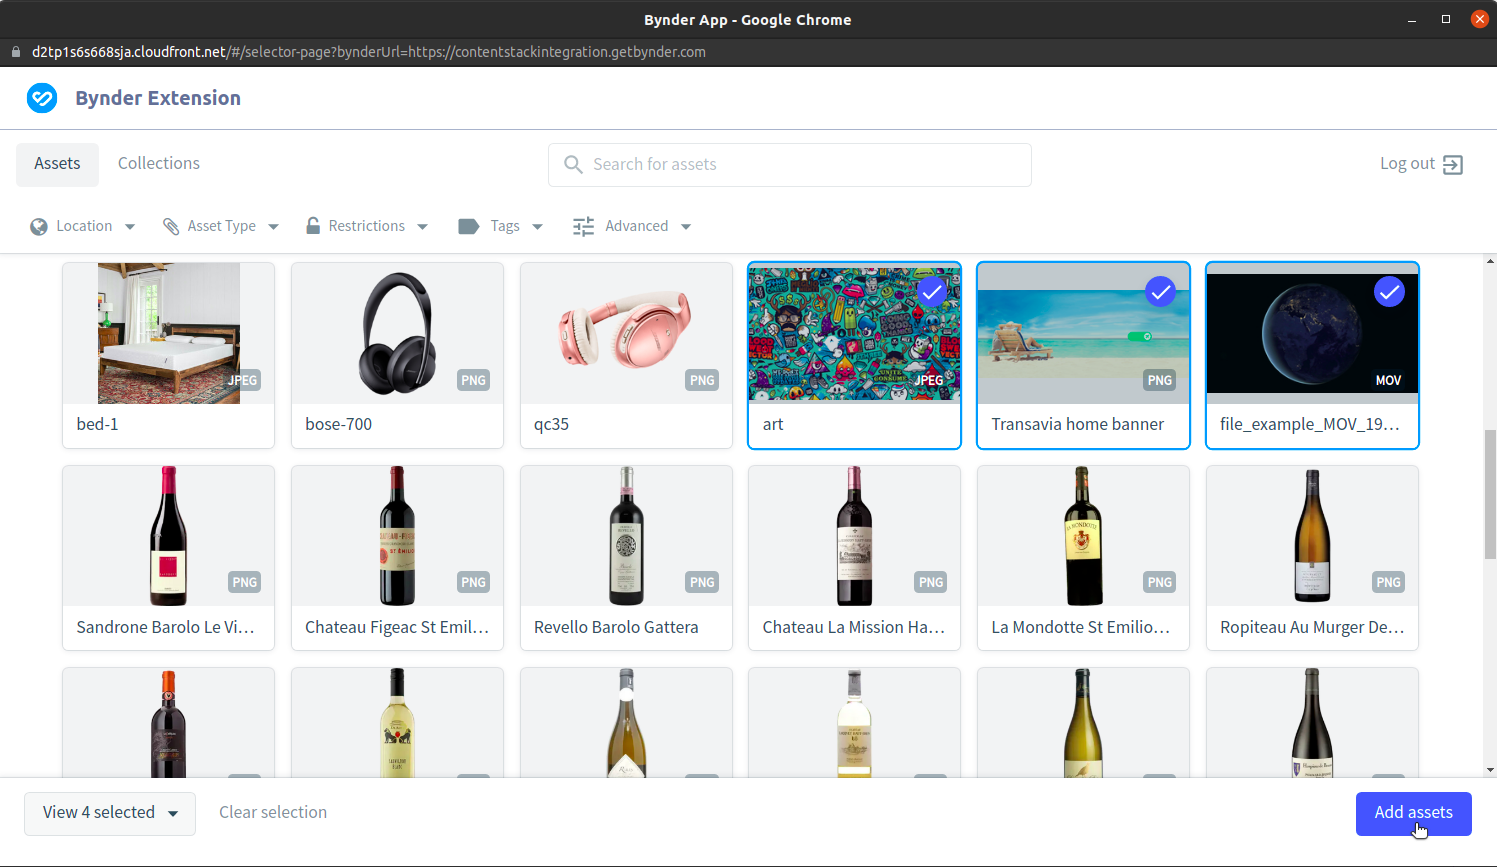Image resolution: width=1497 pixels, height=867 pixels.
Task: Switch to the Assets tab
Action: pos(57,164)
